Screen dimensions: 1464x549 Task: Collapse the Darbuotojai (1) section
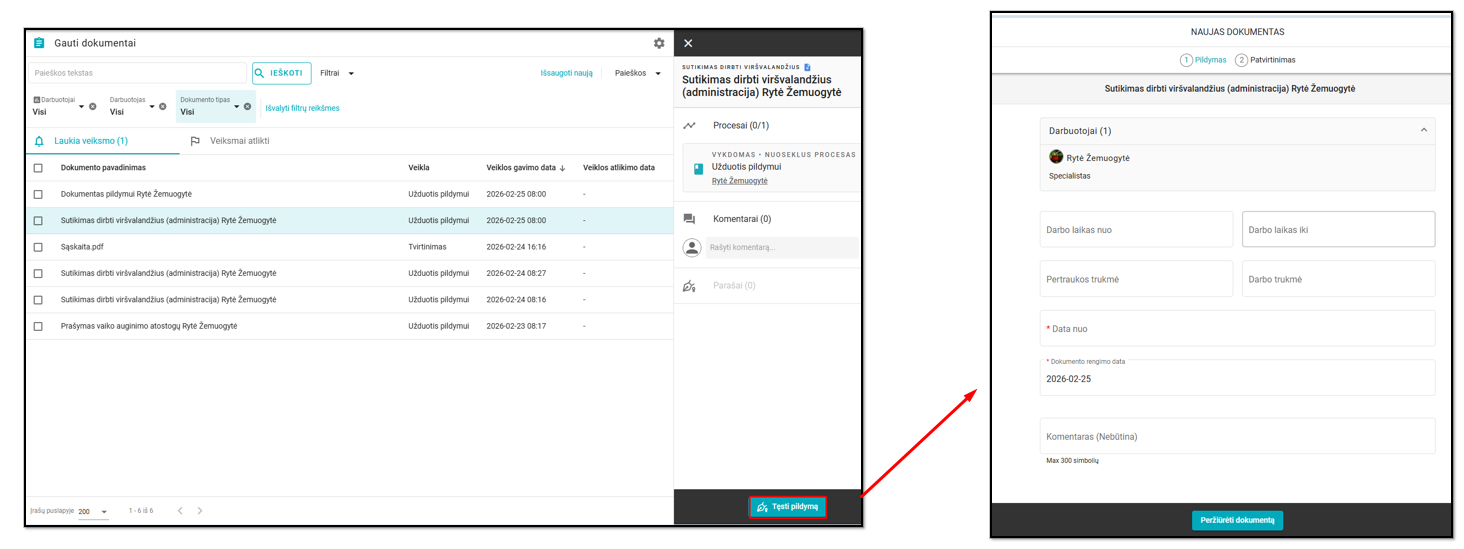[x=1423, y=130]
